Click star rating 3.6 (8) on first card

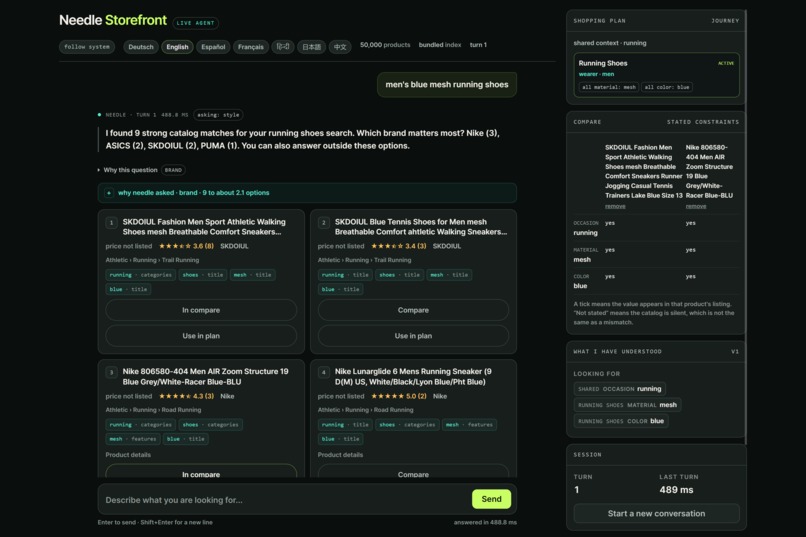[186, 246]
